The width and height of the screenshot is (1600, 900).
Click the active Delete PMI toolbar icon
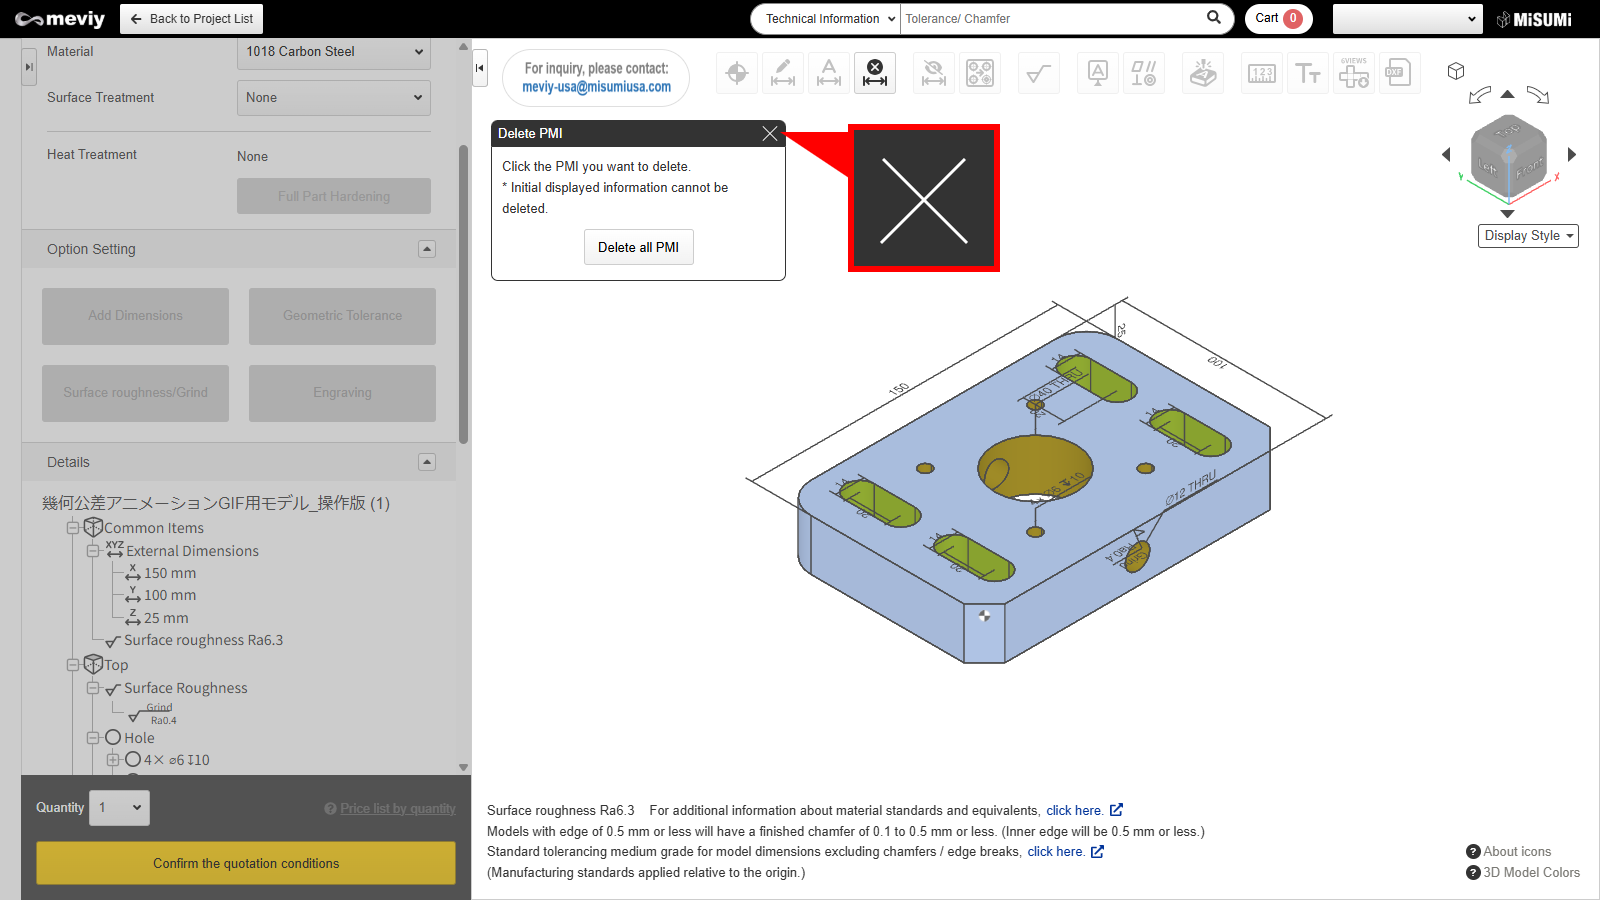tap(875, 73)
